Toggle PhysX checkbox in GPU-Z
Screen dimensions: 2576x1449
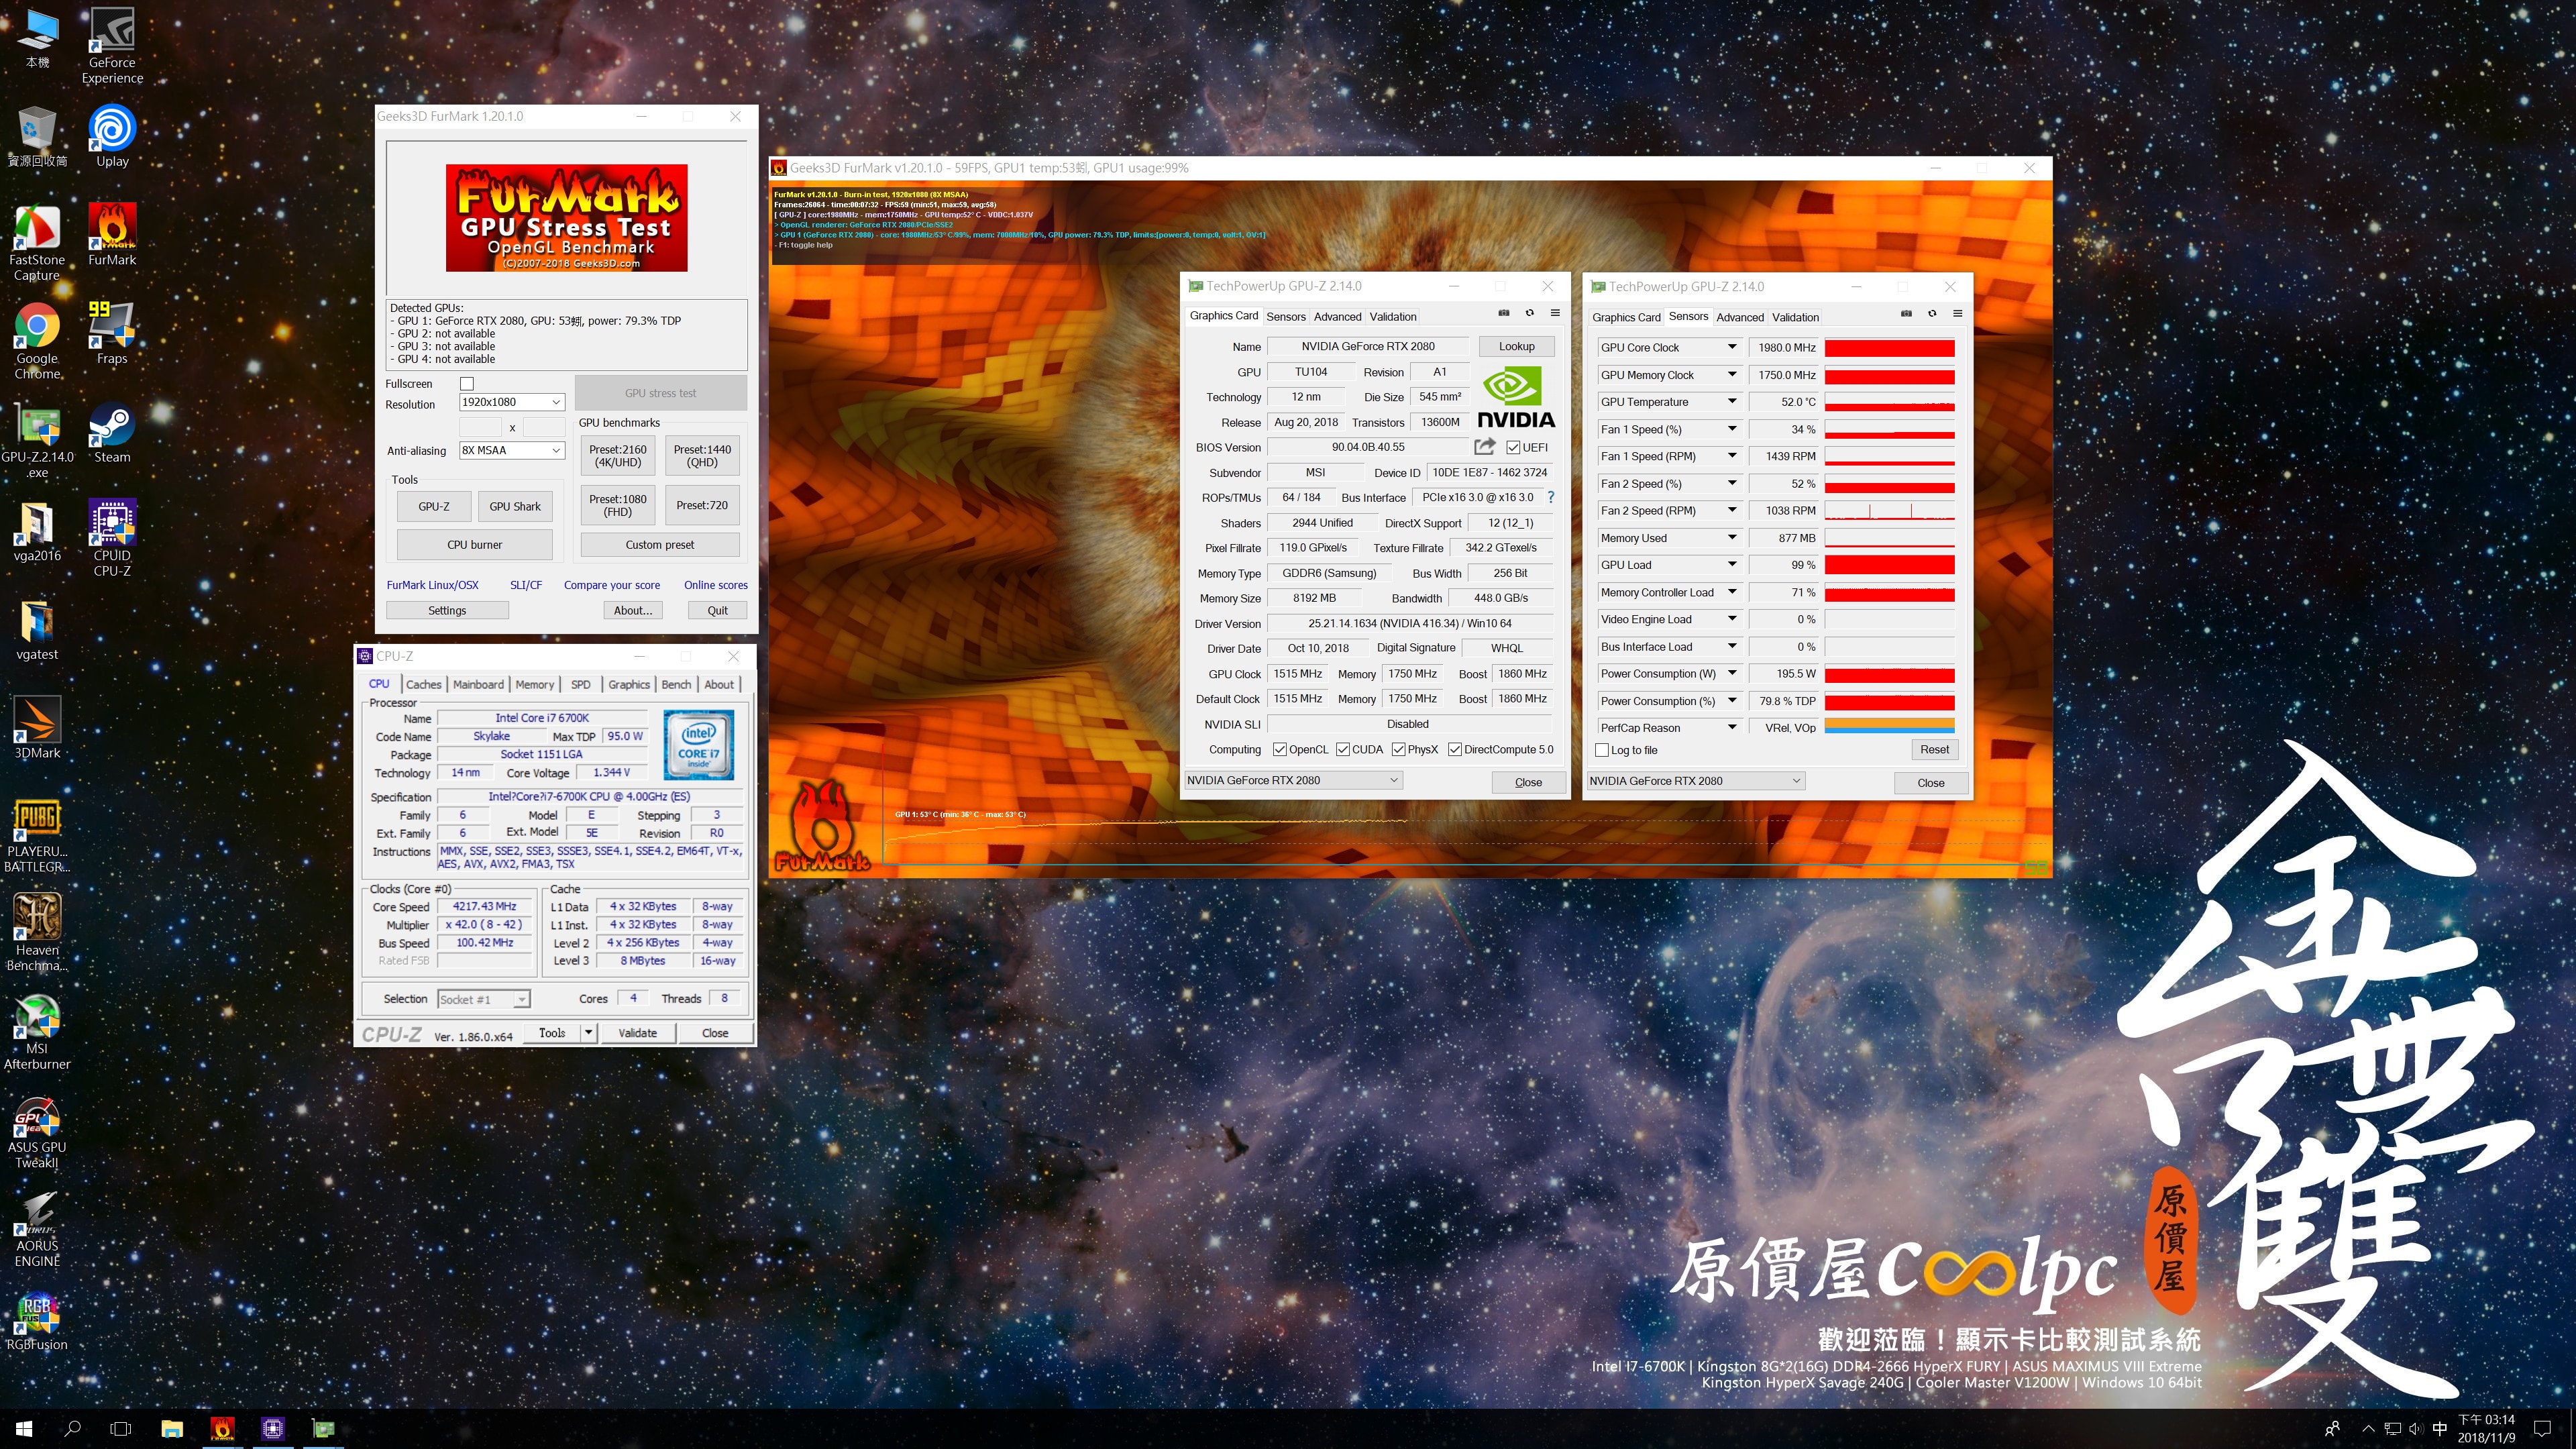1398,749
